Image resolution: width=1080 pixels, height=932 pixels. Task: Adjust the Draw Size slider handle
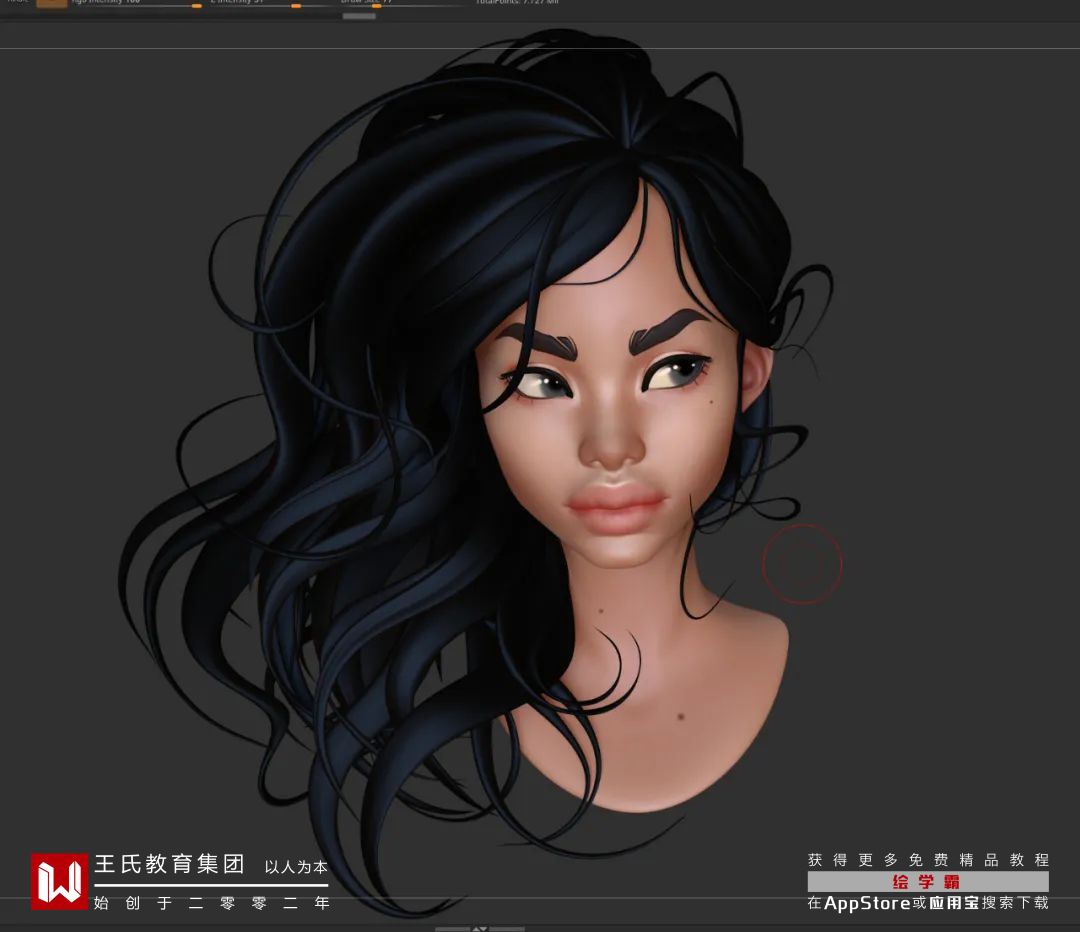377,6
